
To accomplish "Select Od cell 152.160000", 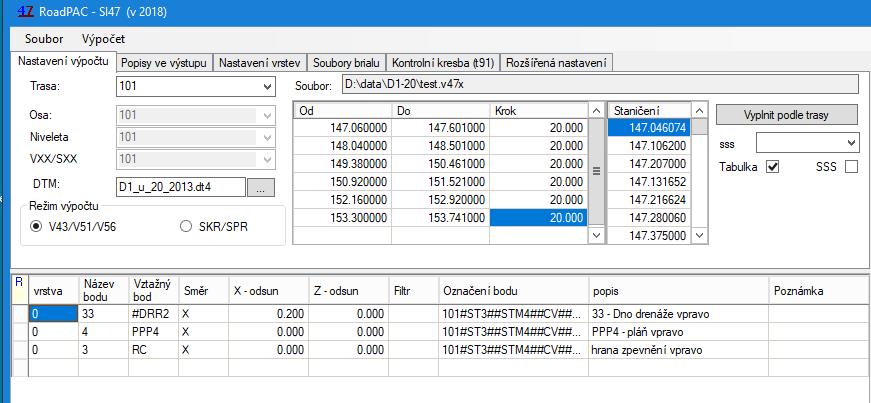I will pos(342,199).
